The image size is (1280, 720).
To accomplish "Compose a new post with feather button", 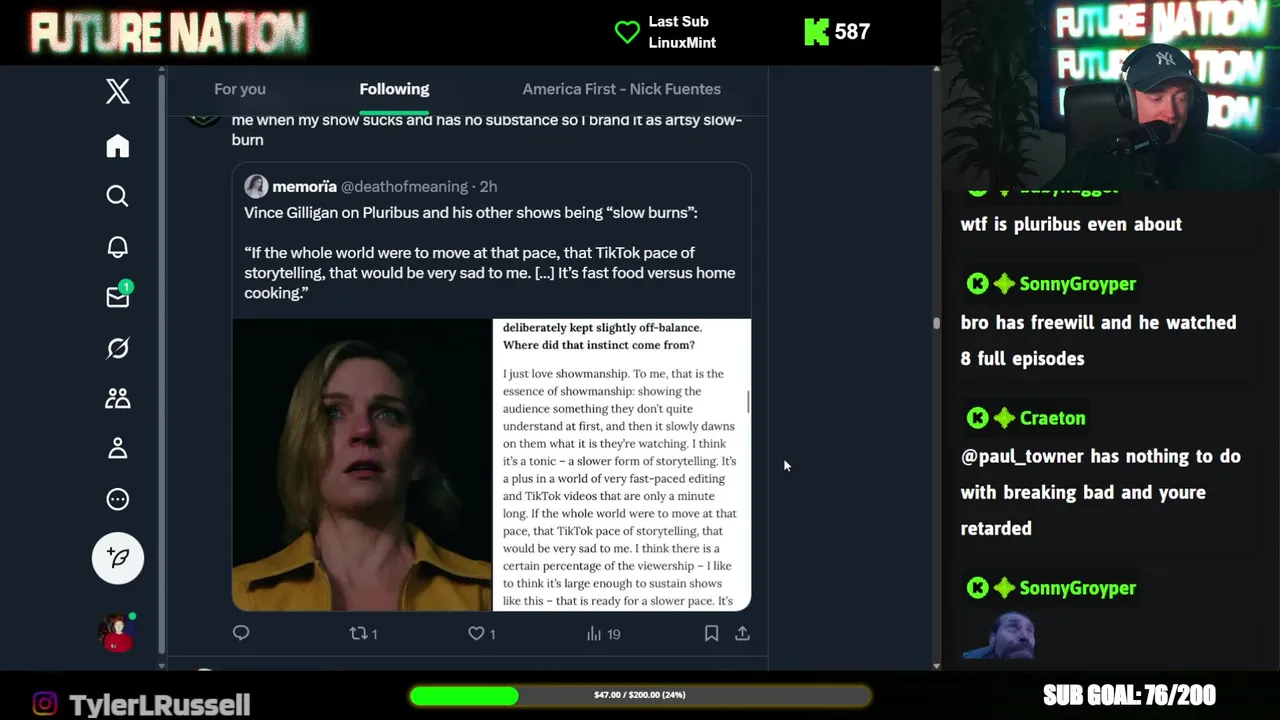I will (118, 558).
